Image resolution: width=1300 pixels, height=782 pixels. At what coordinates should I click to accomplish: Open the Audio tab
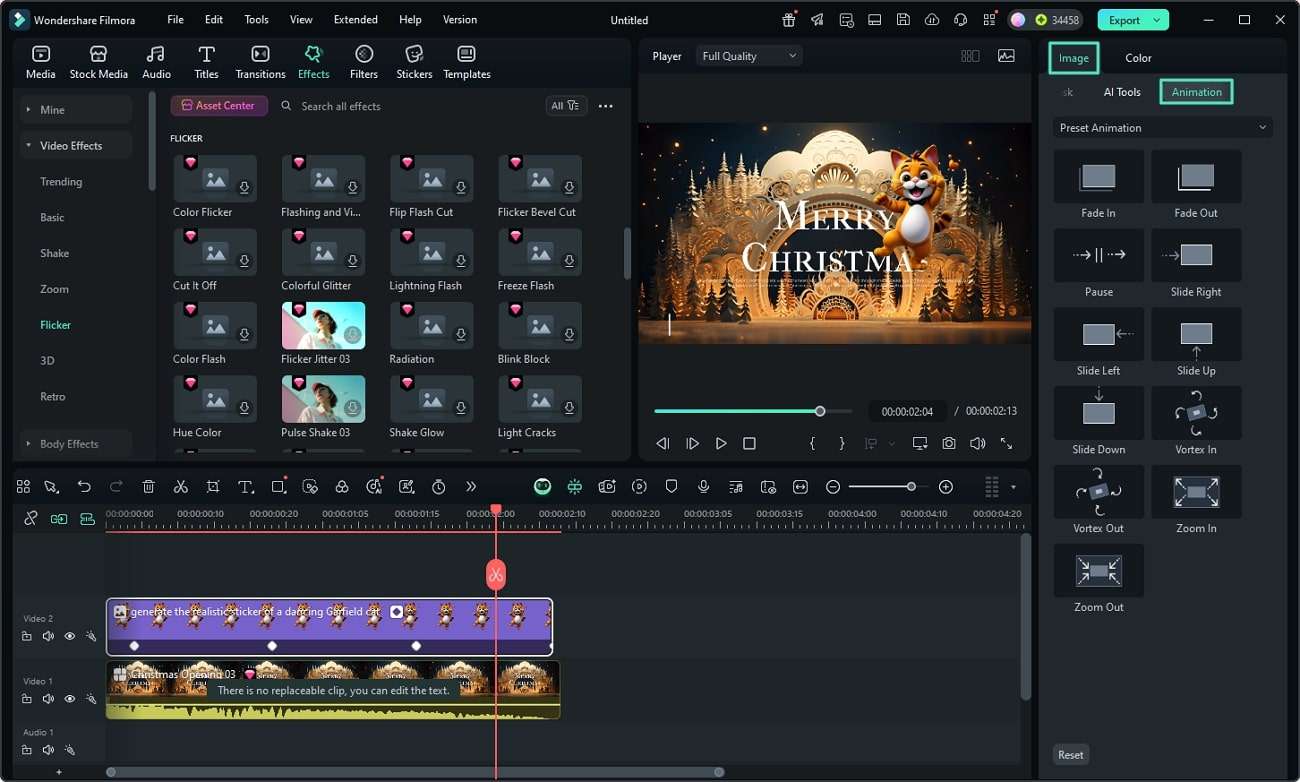[x=156, y=62]
